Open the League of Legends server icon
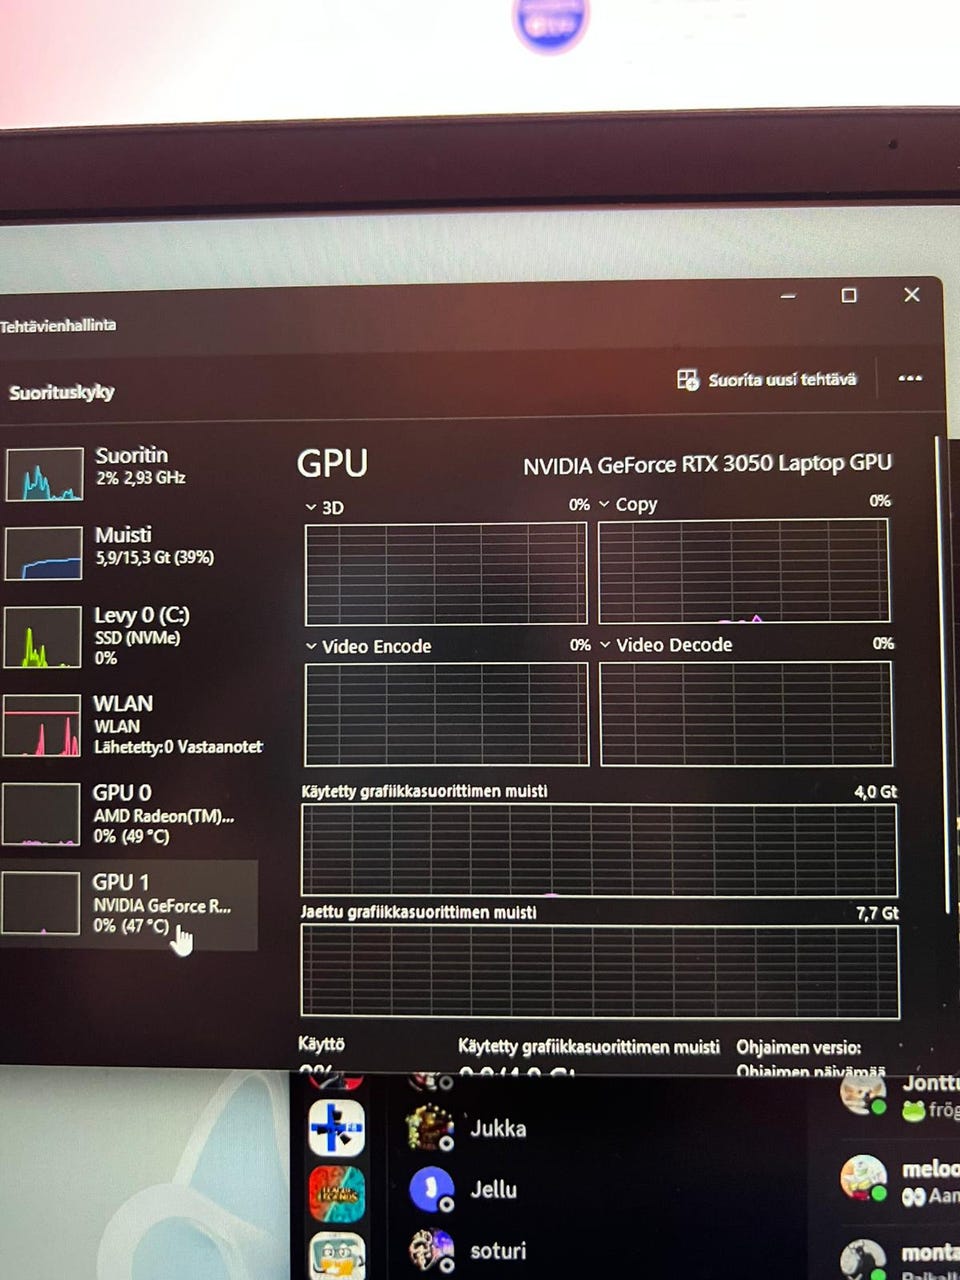This screenshot has width=960, height=1280. pos(337,1194)
